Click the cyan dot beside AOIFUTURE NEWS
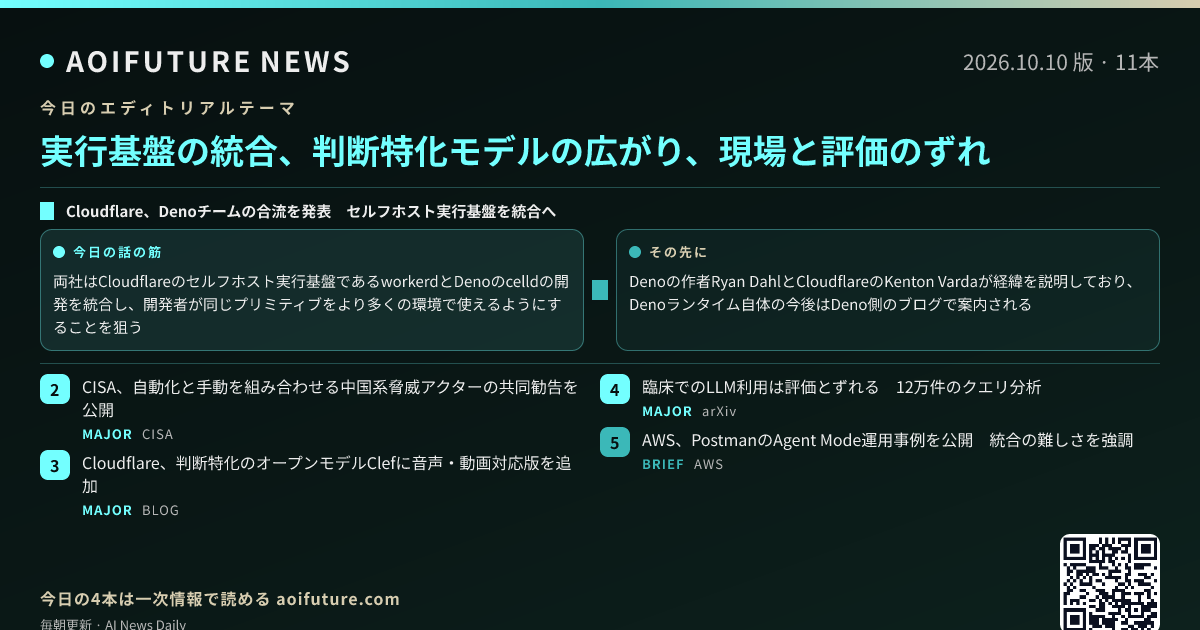The width and height of the screenshot is (1200, 630). point(47,62)
